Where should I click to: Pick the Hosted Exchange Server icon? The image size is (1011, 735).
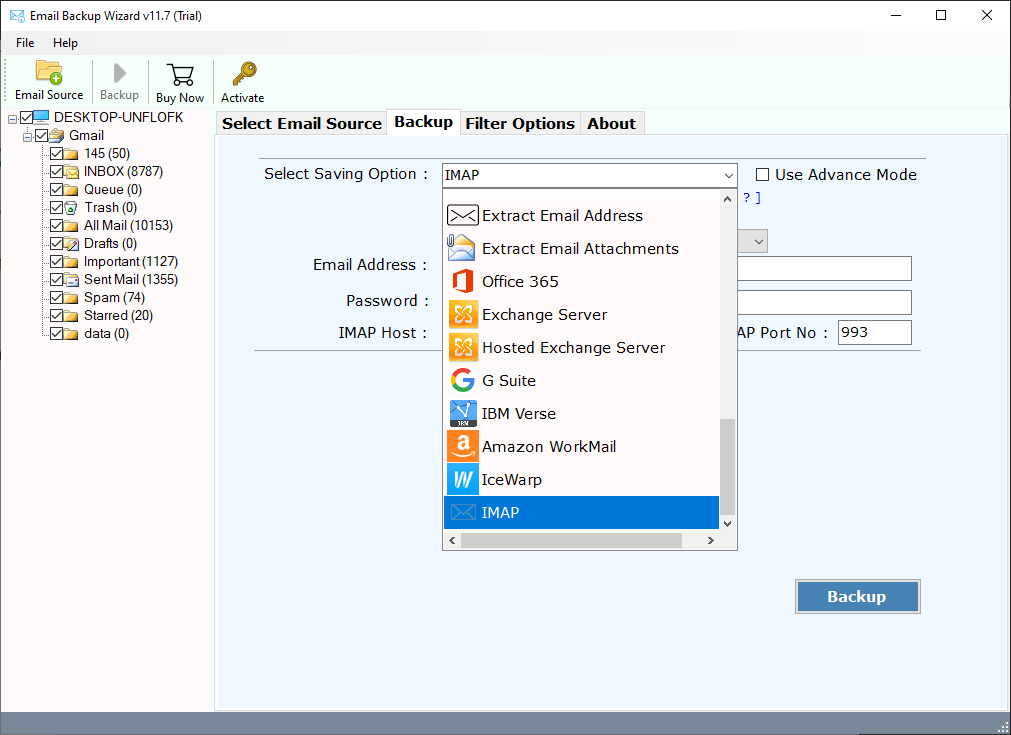[x=462, y=348]
